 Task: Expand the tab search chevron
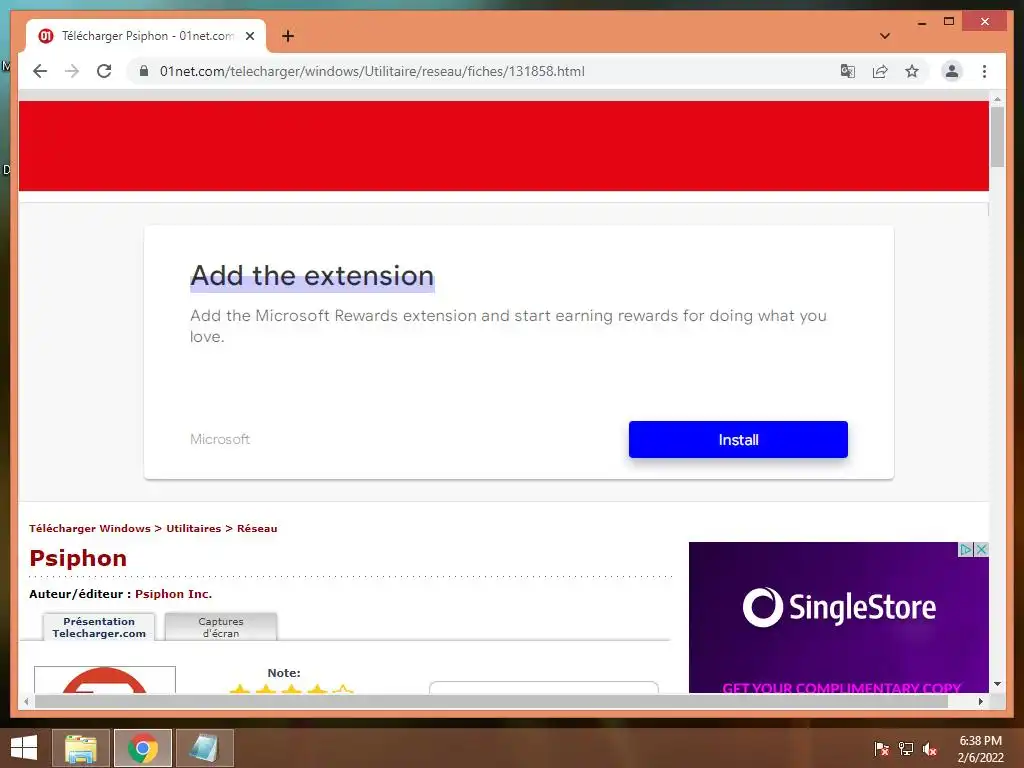click(885, 36)
